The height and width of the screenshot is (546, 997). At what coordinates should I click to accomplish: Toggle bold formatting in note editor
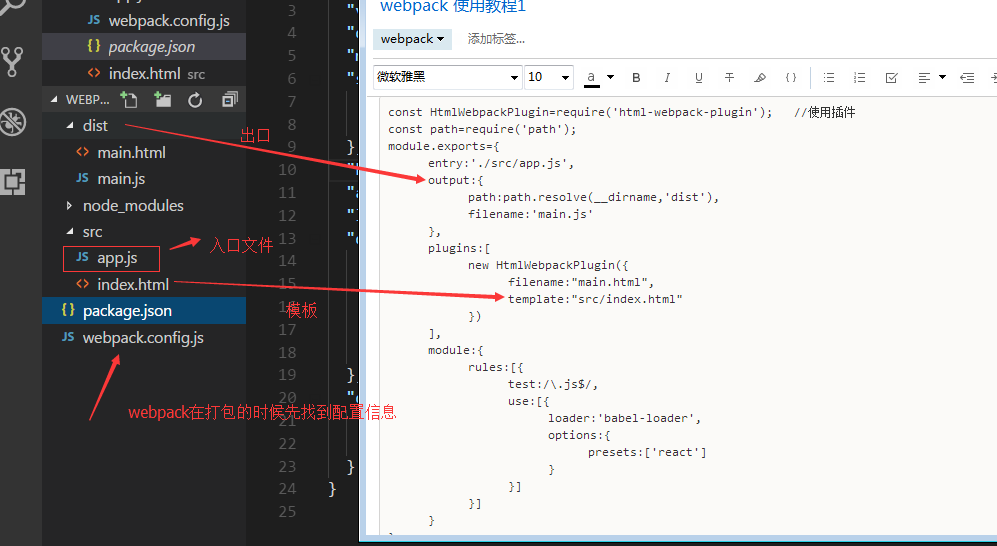[x=636, y=77]
